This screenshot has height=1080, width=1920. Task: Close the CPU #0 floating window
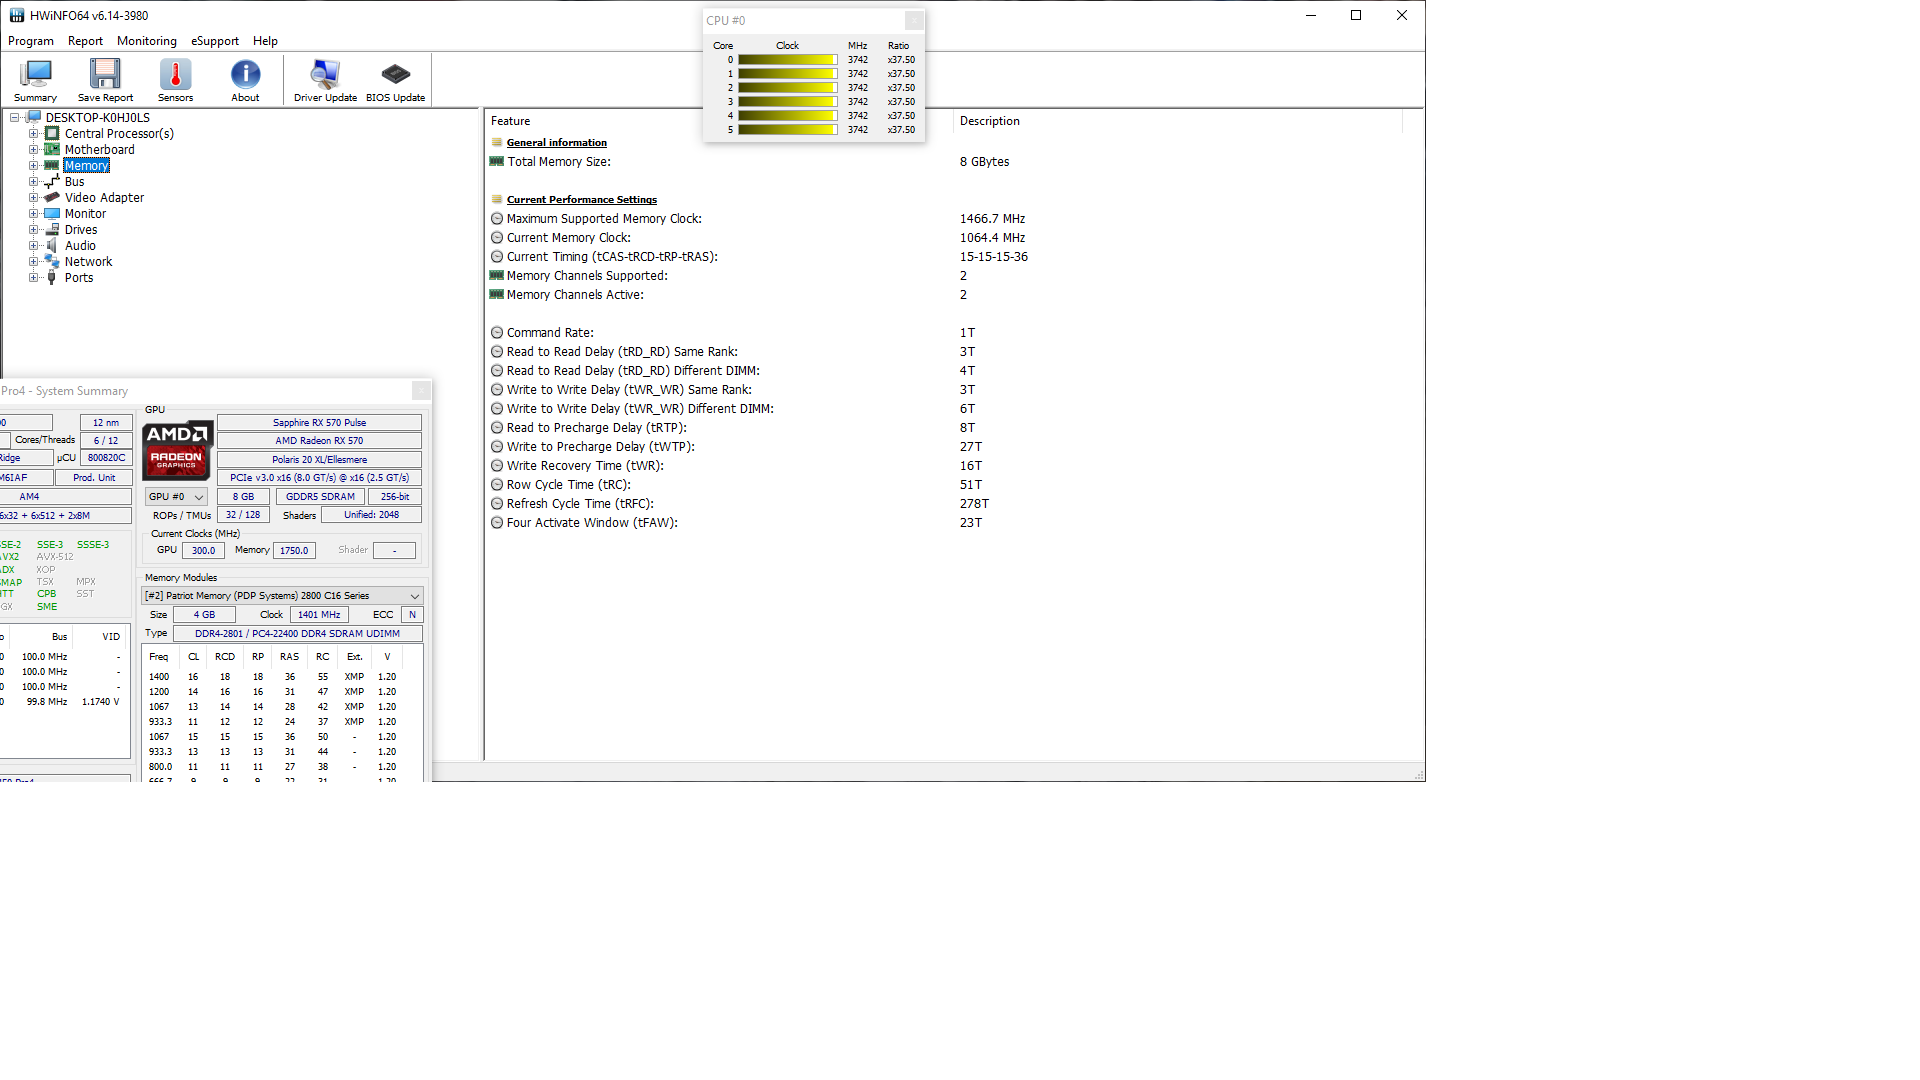(x=913, y=20)
